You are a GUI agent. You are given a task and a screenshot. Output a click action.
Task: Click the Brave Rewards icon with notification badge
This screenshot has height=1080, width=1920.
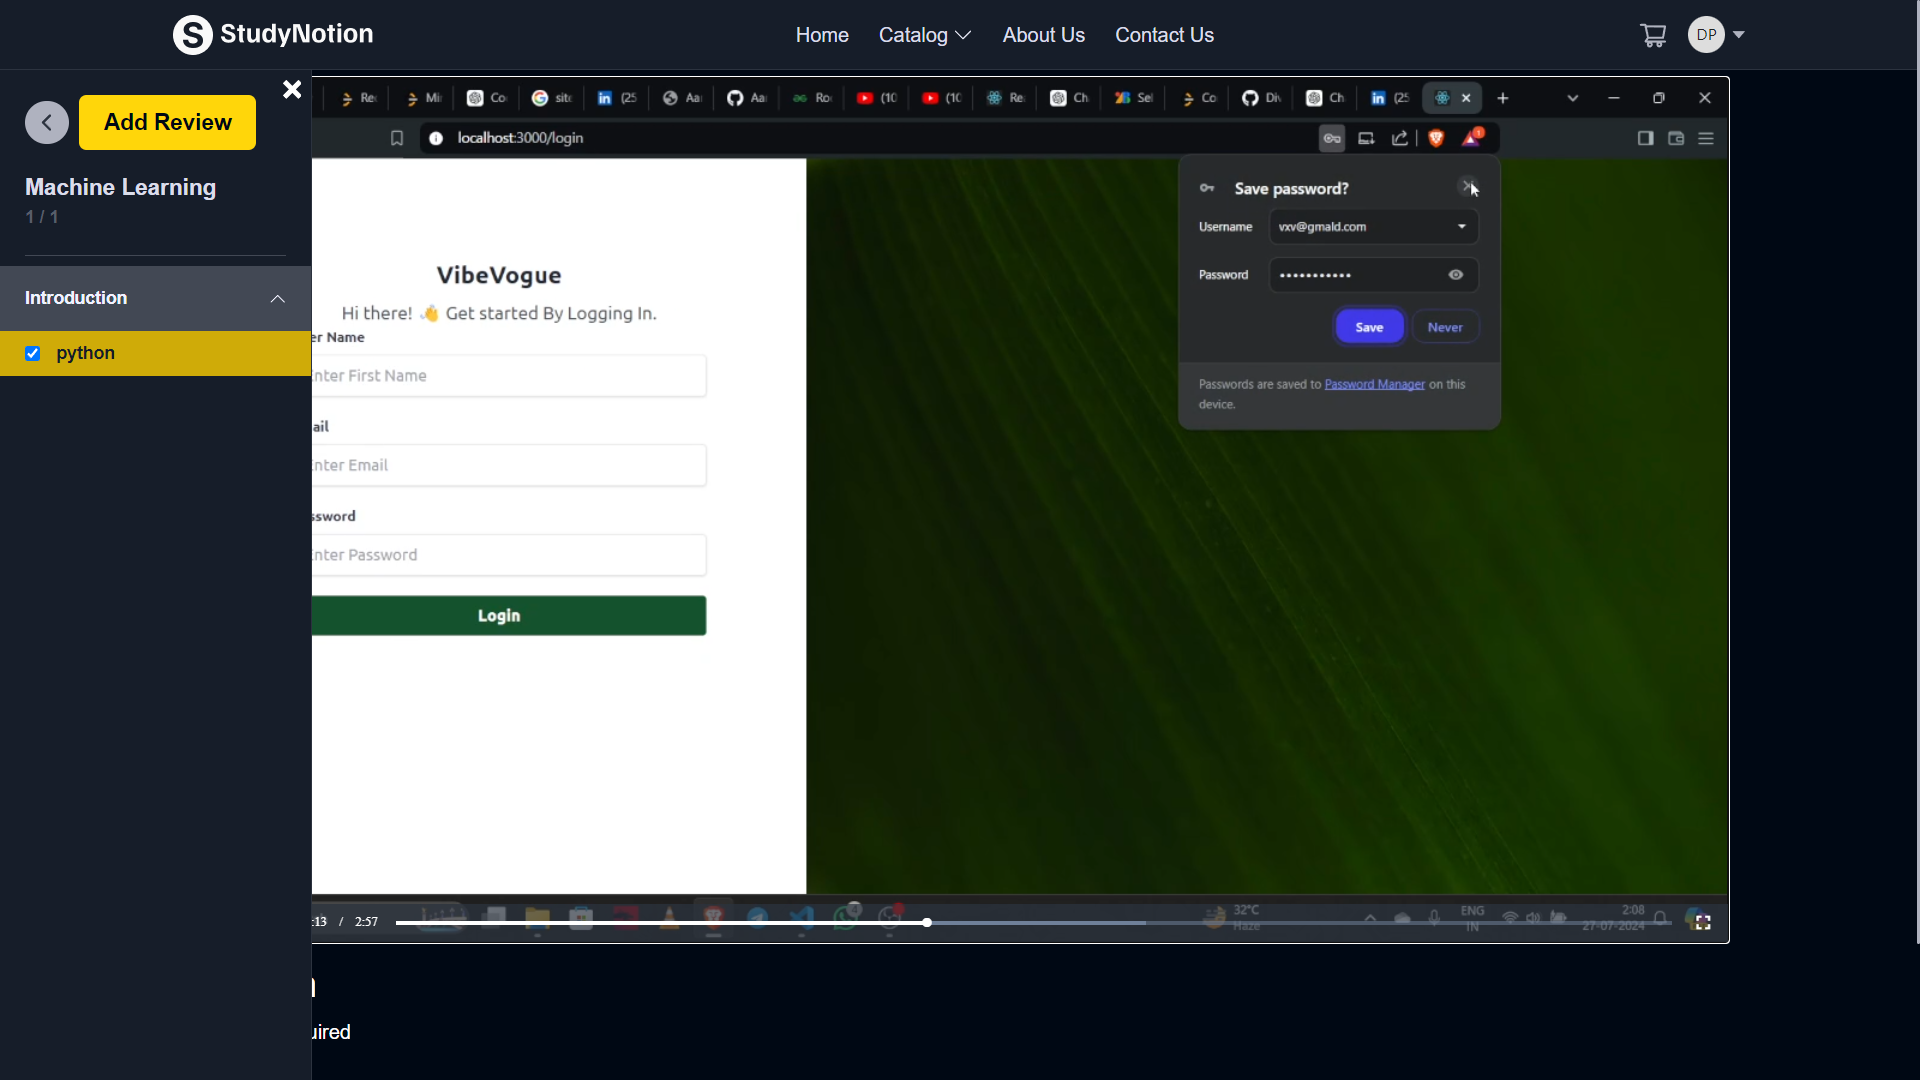pos(1472,138)
